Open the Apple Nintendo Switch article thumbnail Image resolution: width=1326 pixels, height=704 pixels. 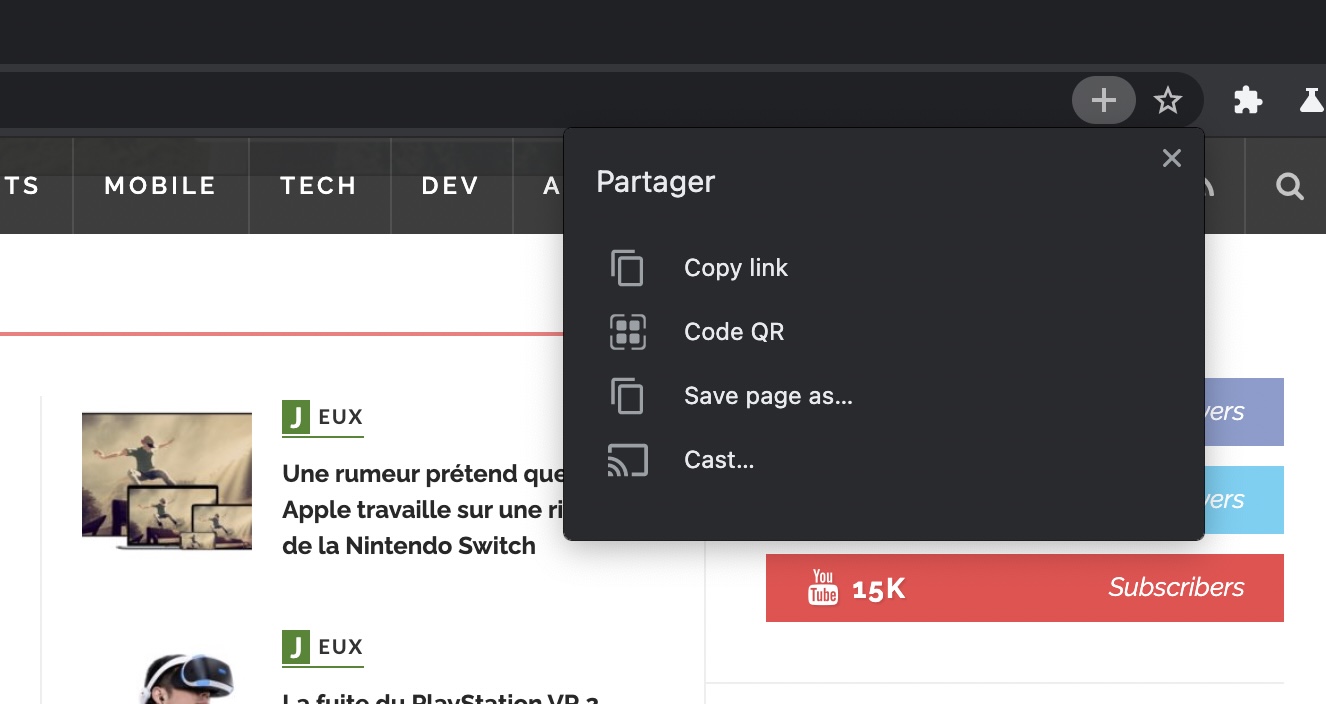[x=167, y=481]
